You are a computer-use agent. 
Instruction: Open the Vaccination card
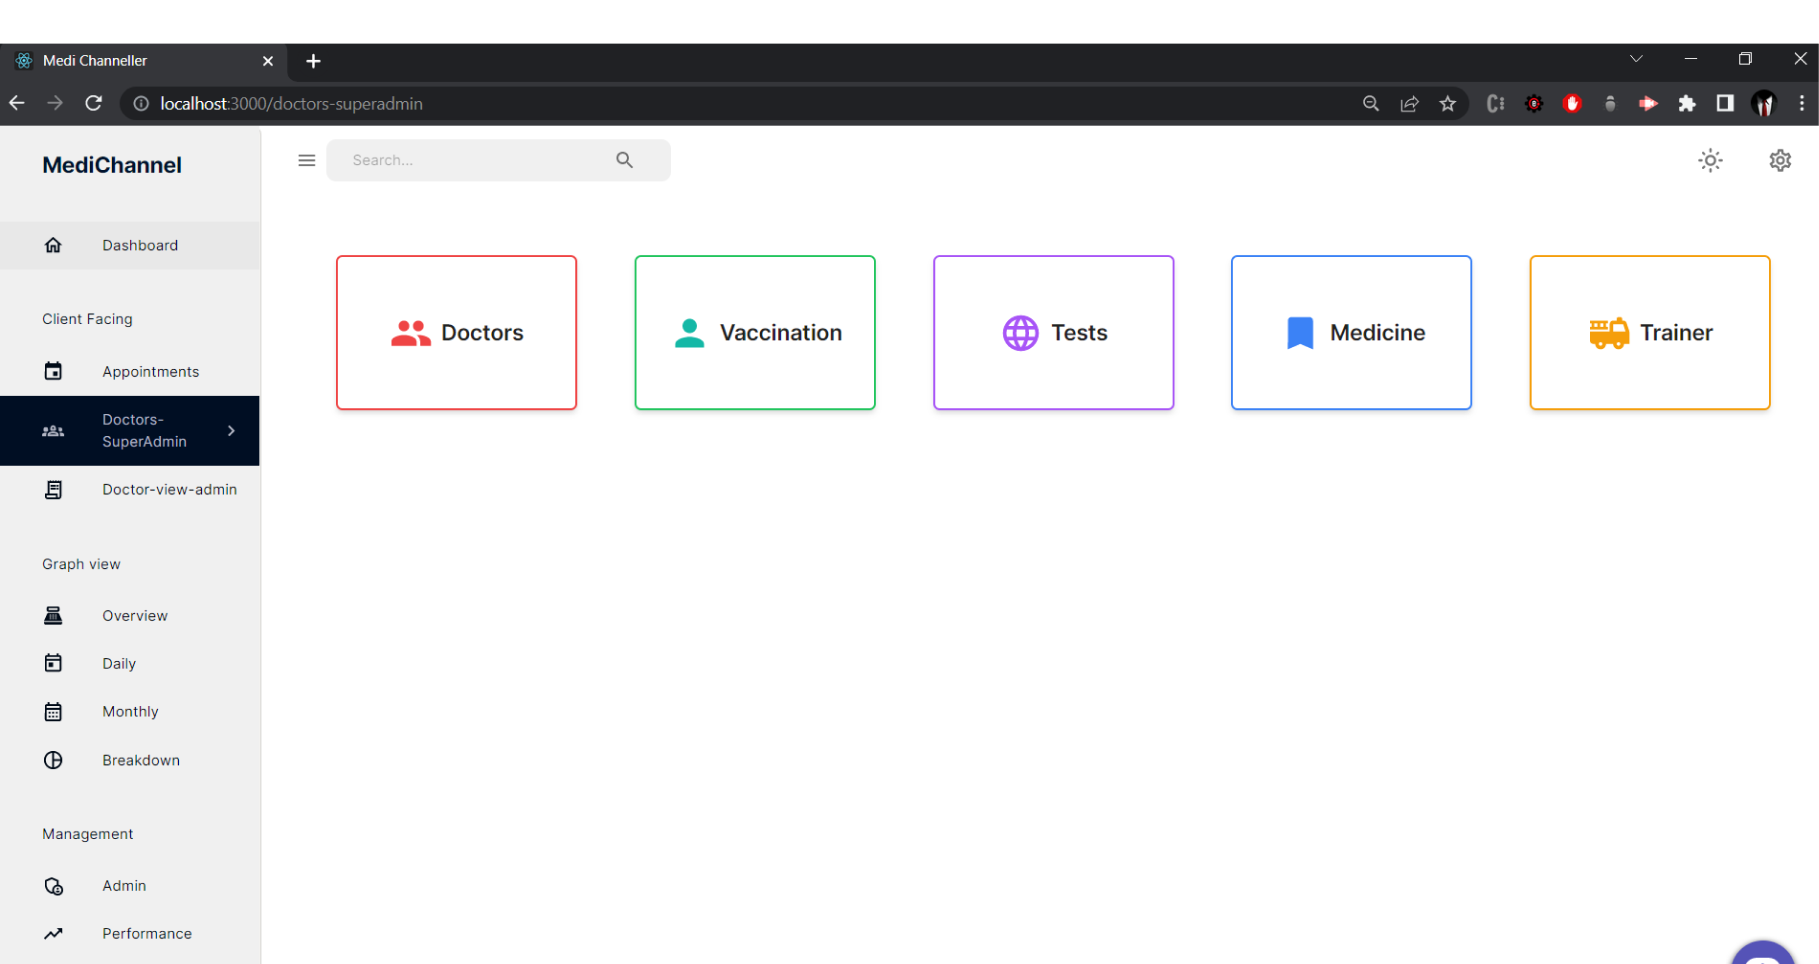(754, 333)
